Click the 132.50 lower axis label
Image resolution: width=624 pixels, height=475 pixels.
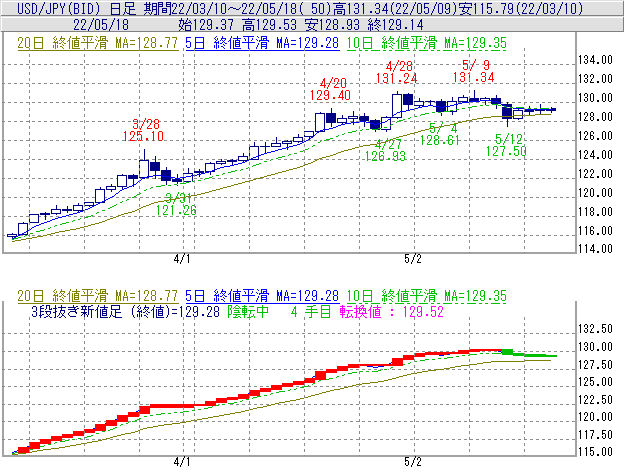point(595,329)
